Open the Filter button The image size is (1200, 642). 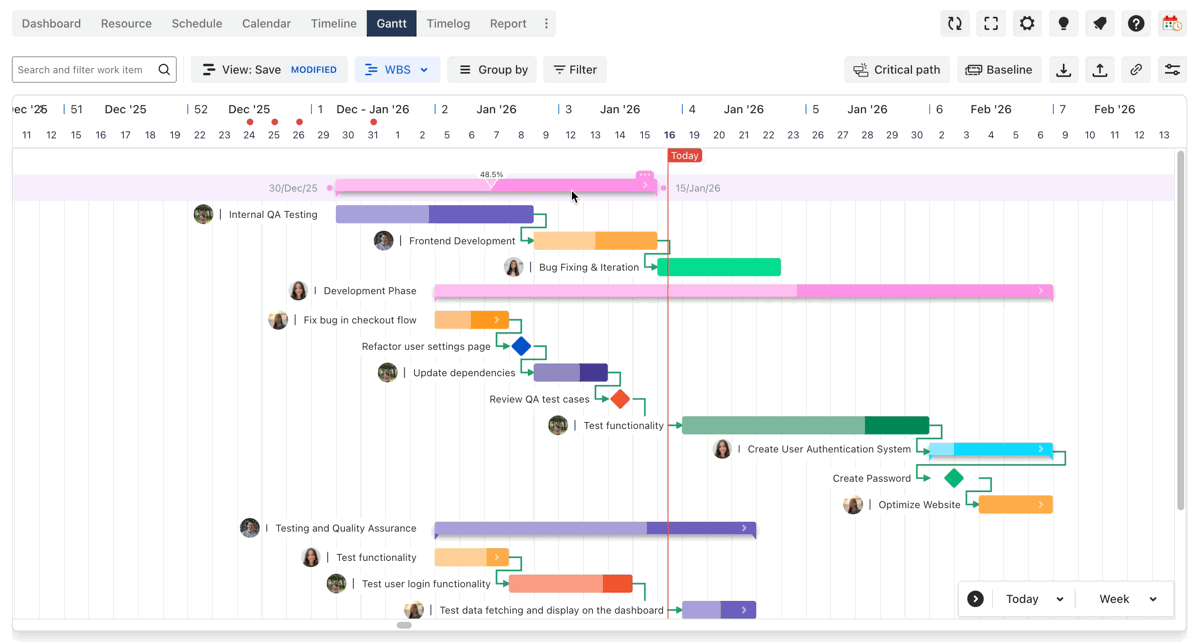click(x=575, y=70)
